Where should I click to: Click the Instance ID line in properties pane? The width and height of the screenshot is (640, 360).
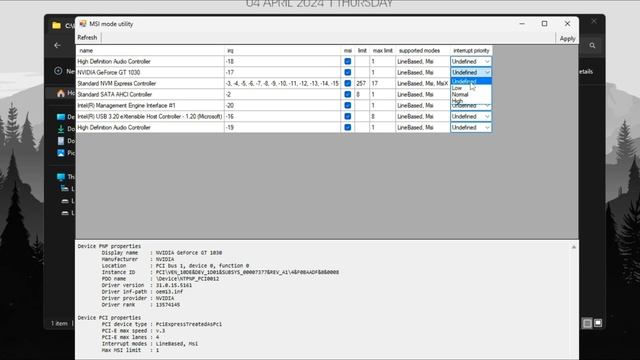coord(220,272)
